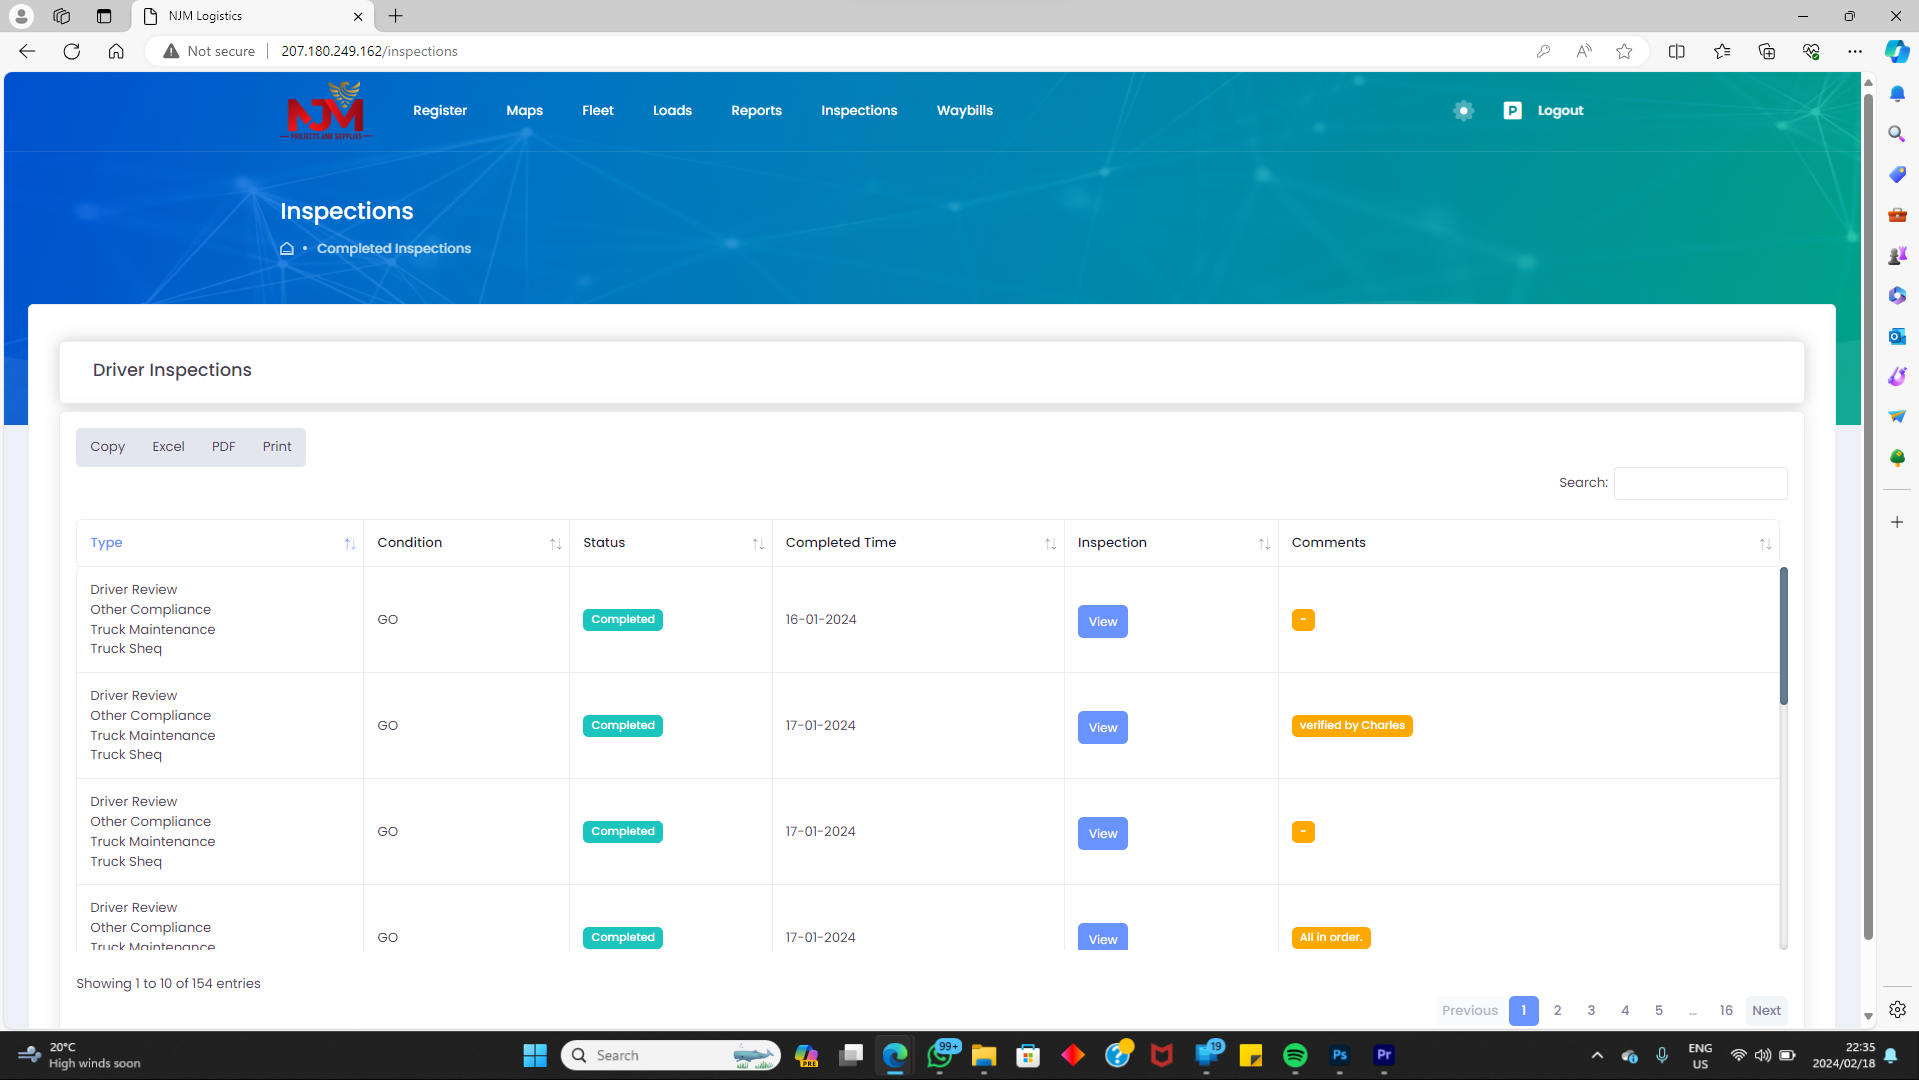Viewport: 1919px width, 1080px height.
Task: View the 16-01-2024 inspection
Action: (1102, 622)
